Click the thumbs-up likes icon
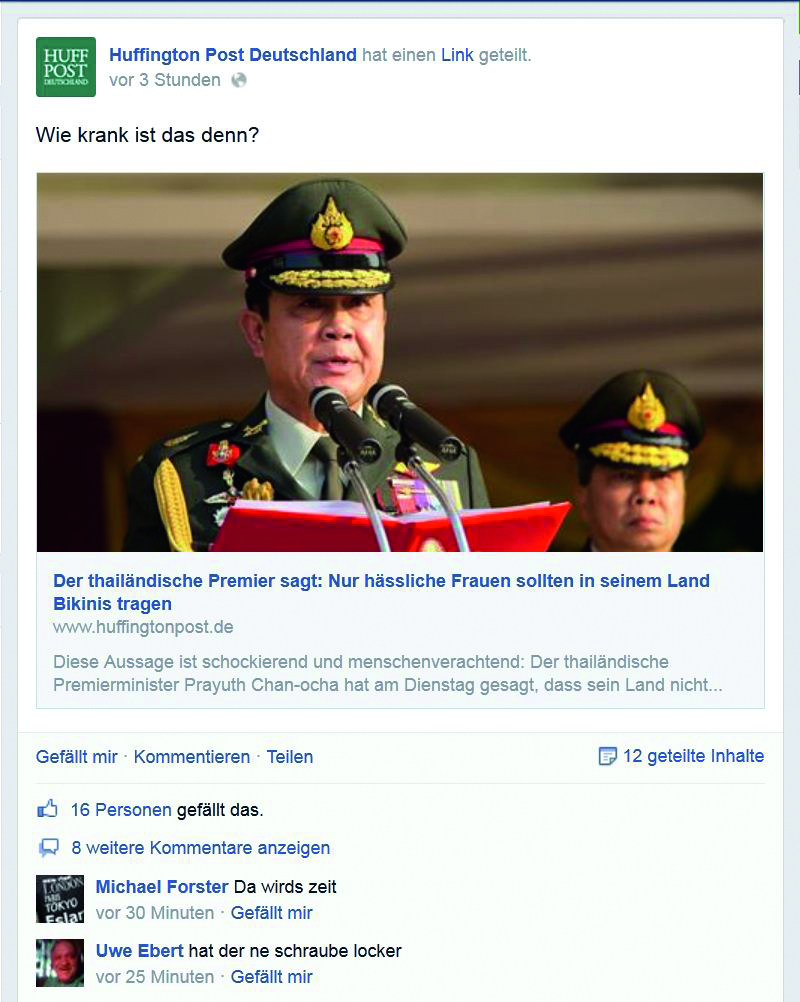 (47, 809)
